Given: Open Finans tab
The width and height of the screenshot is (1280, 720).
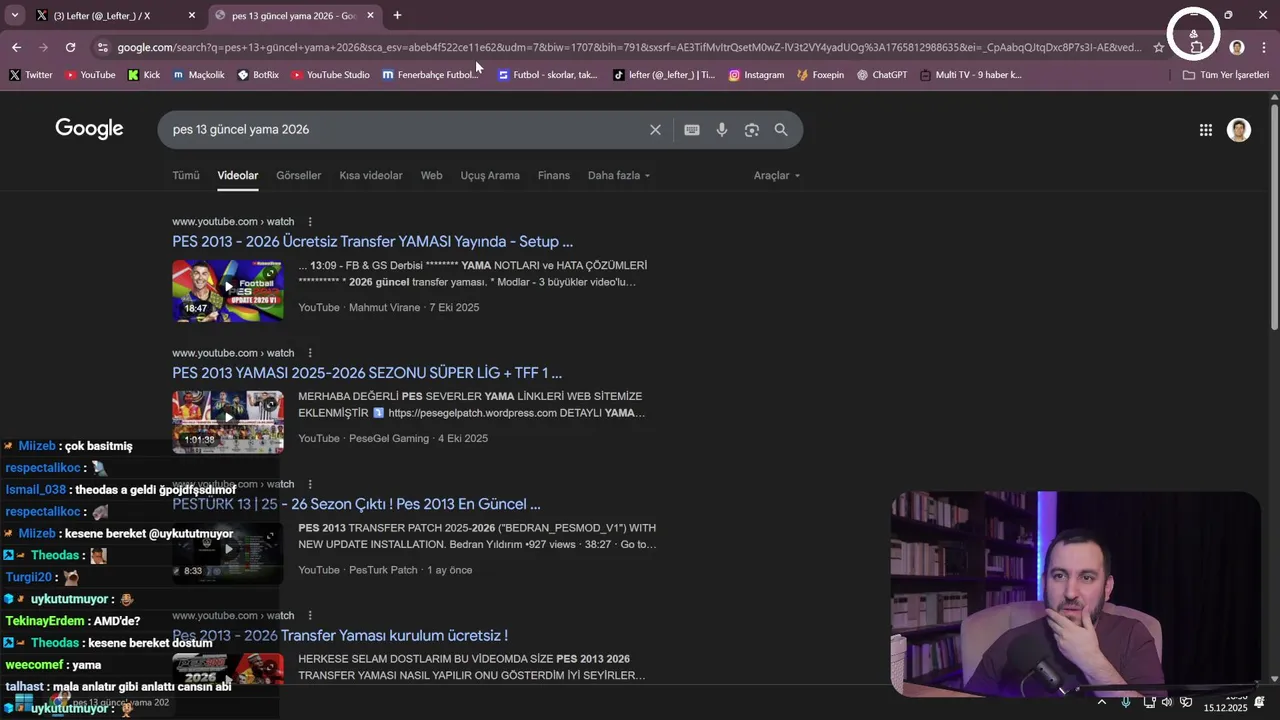Looking at the screenshot, I should tap(554, 175).
